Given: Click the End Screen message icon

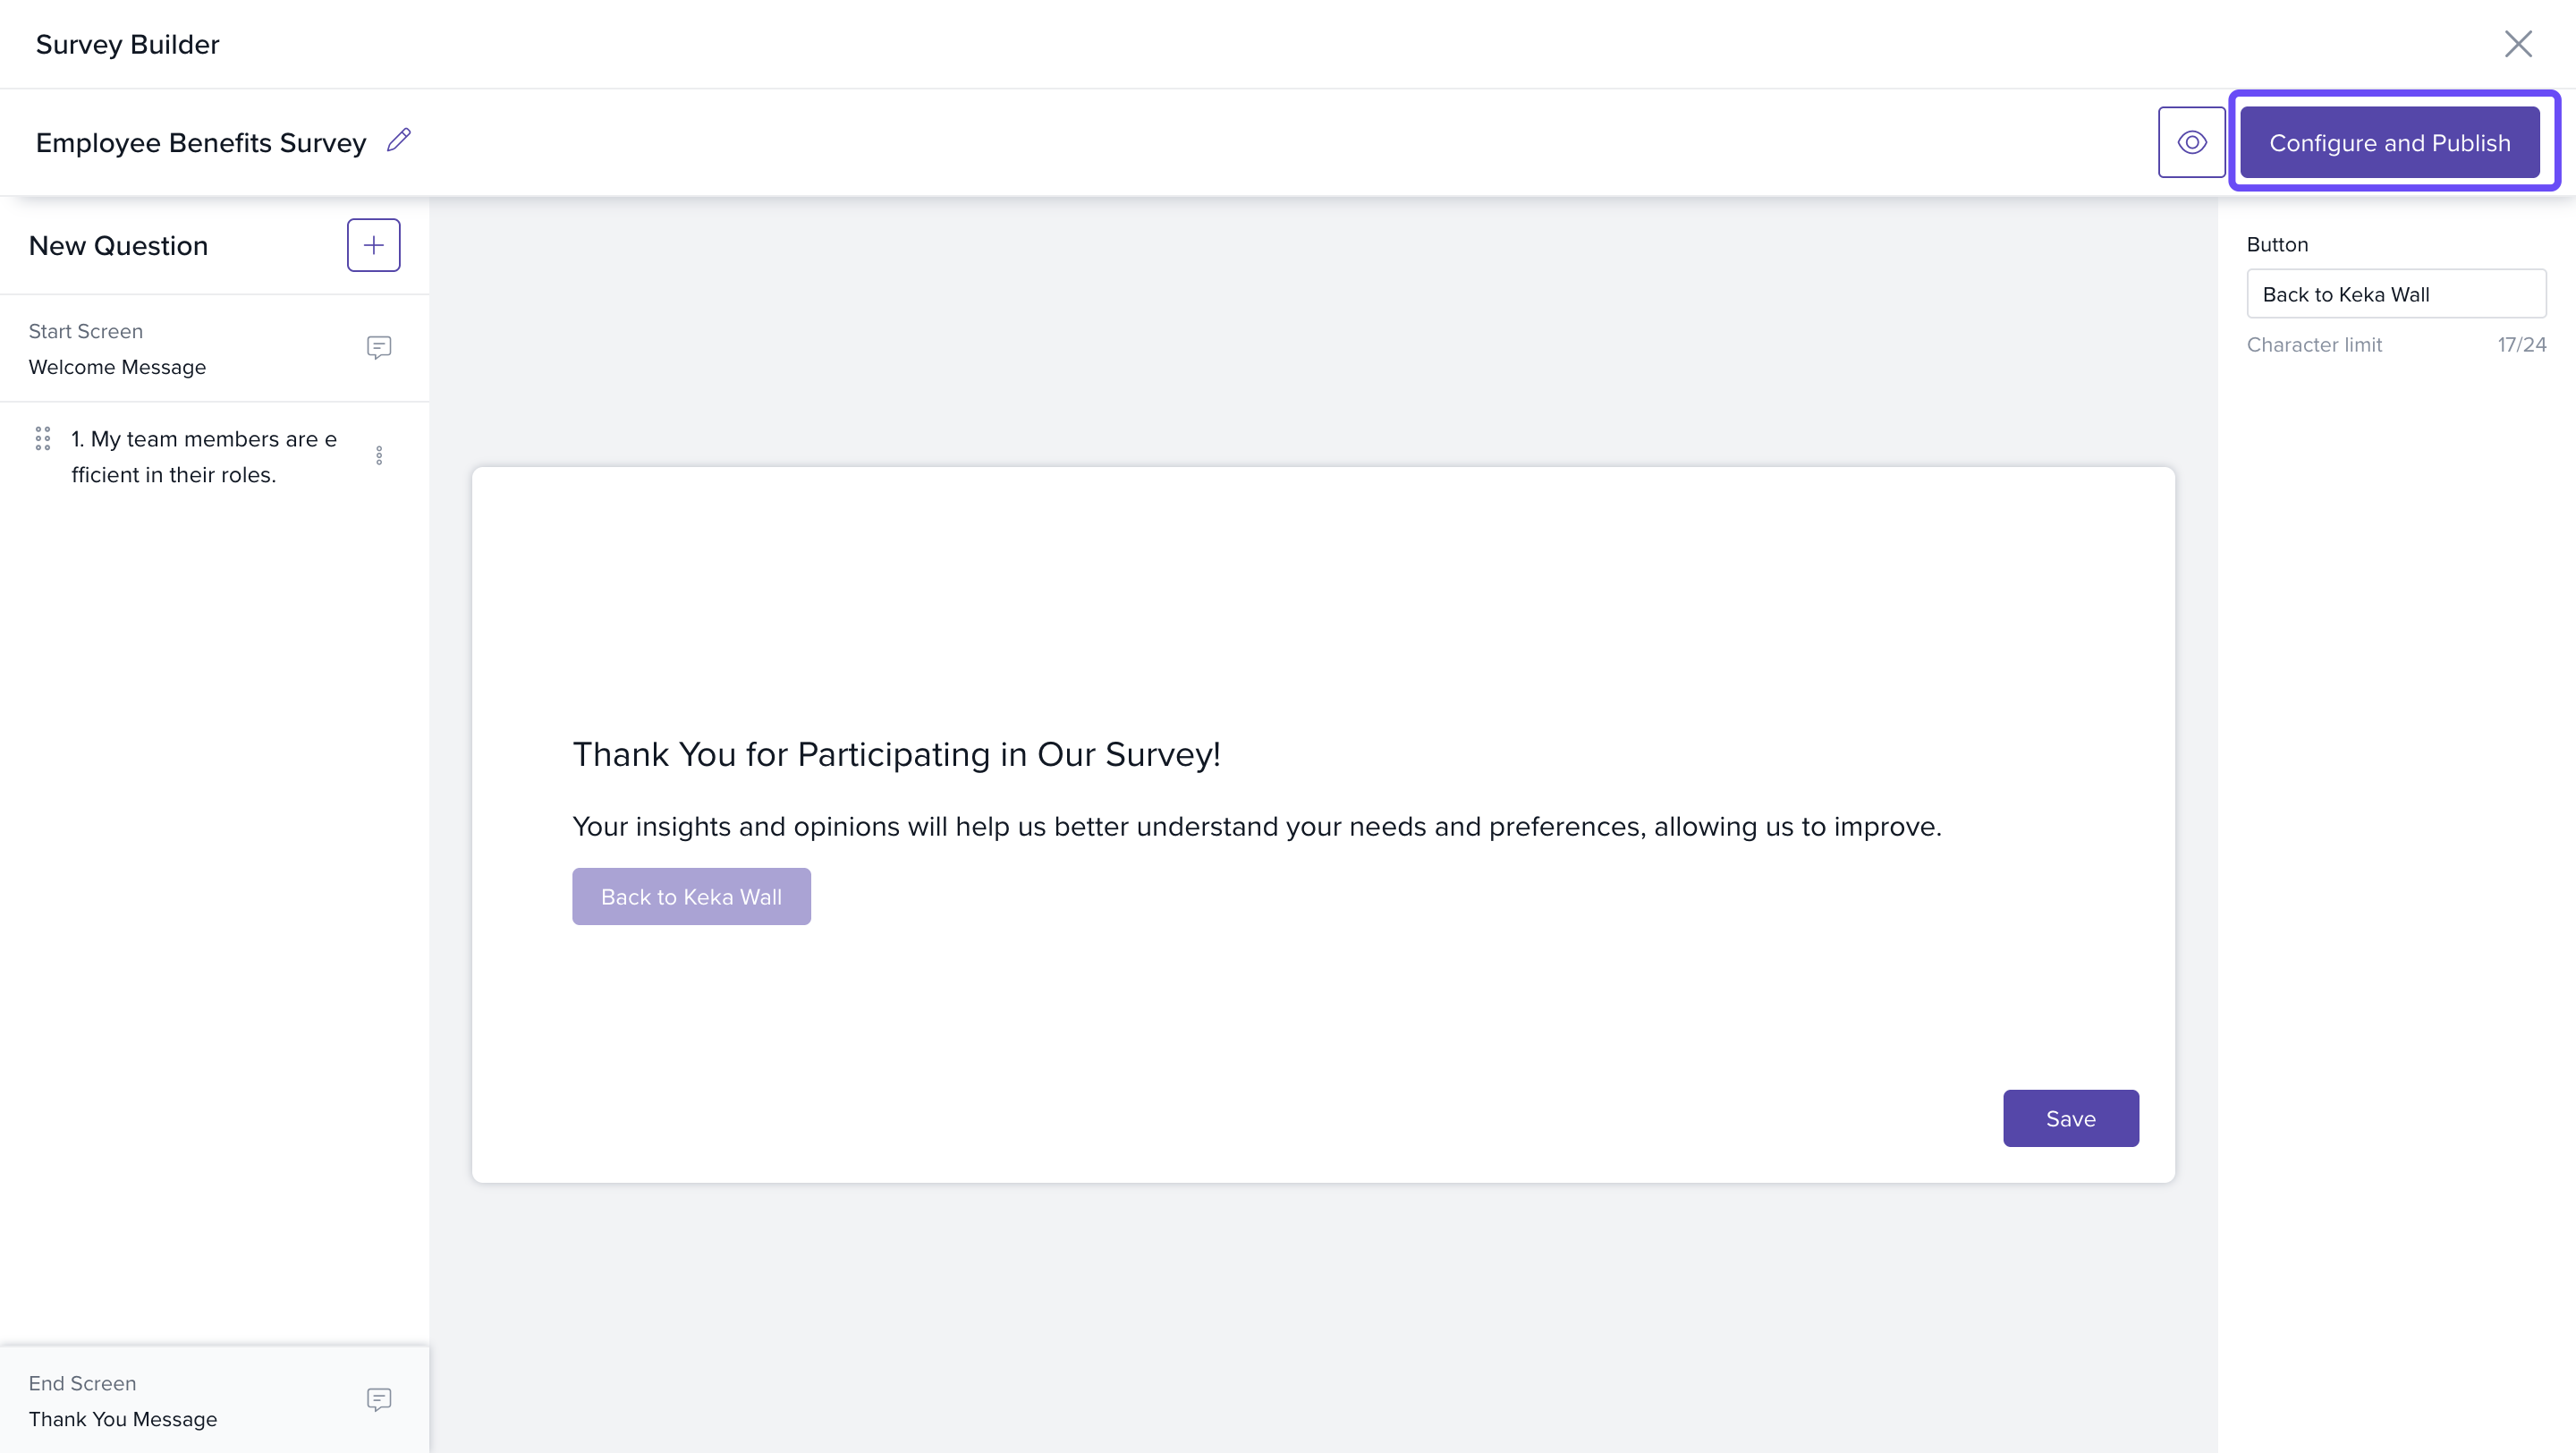Looking at the screenshot, I should pos(378,1399).
